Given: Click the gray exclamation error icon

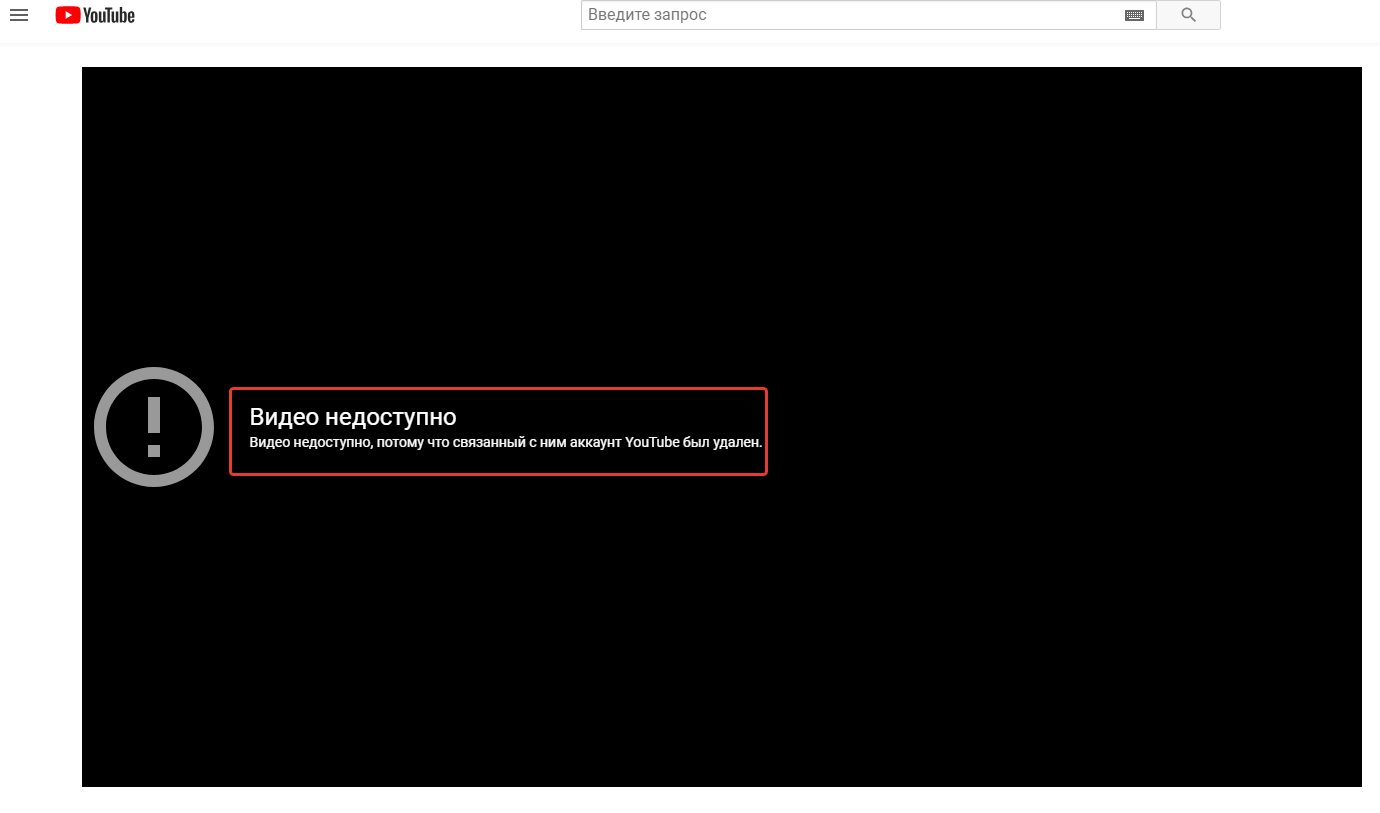Looking at the screenshot, I should coord(154,427).
